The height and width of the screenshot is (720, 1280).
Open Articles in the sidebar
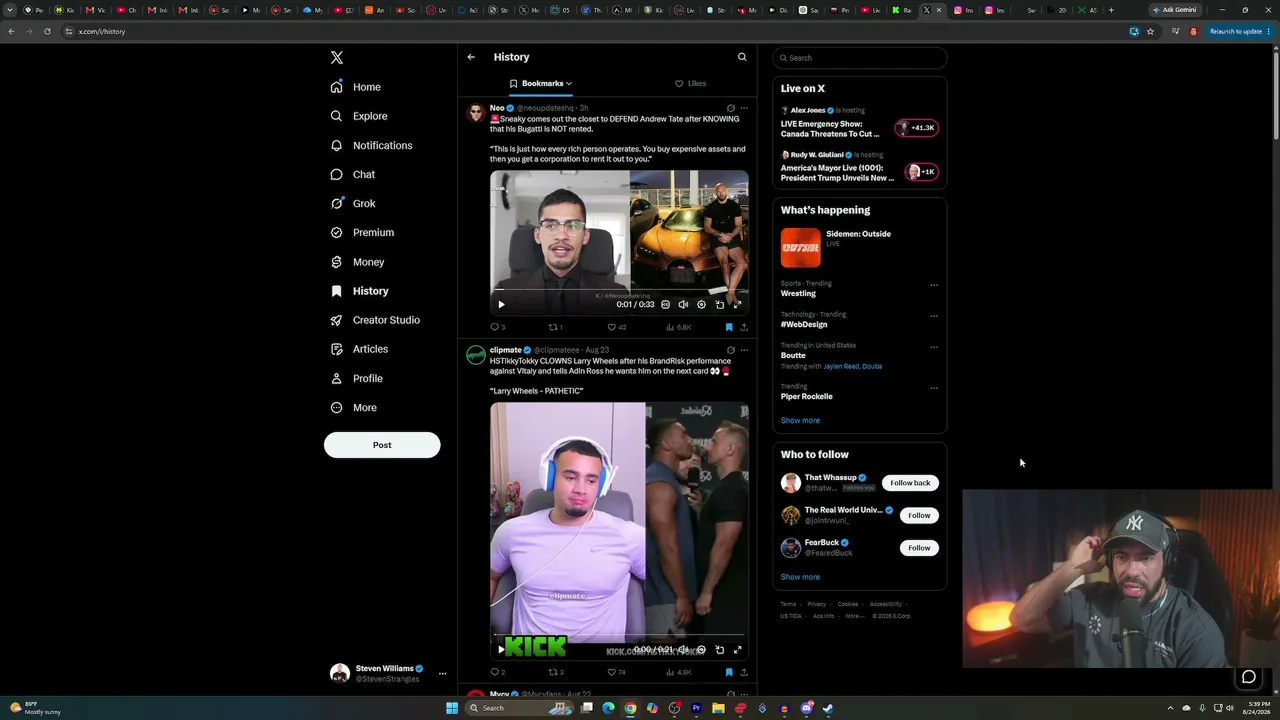359,349
